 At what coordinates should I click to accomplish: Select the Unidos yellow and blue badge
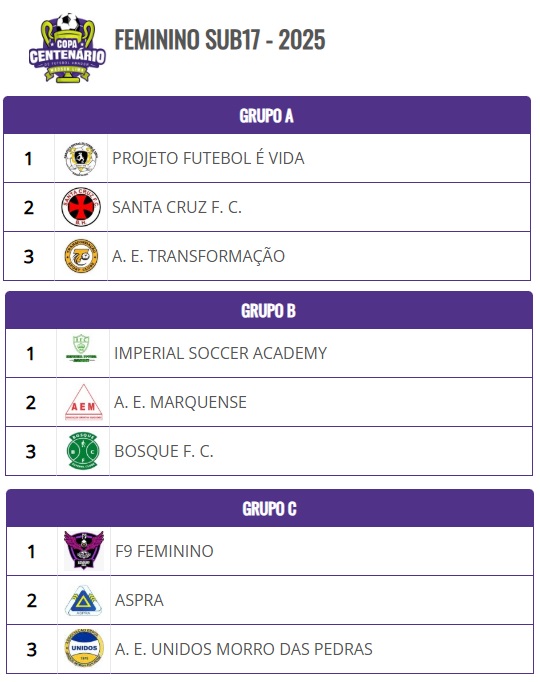click(x=84, y=648)
